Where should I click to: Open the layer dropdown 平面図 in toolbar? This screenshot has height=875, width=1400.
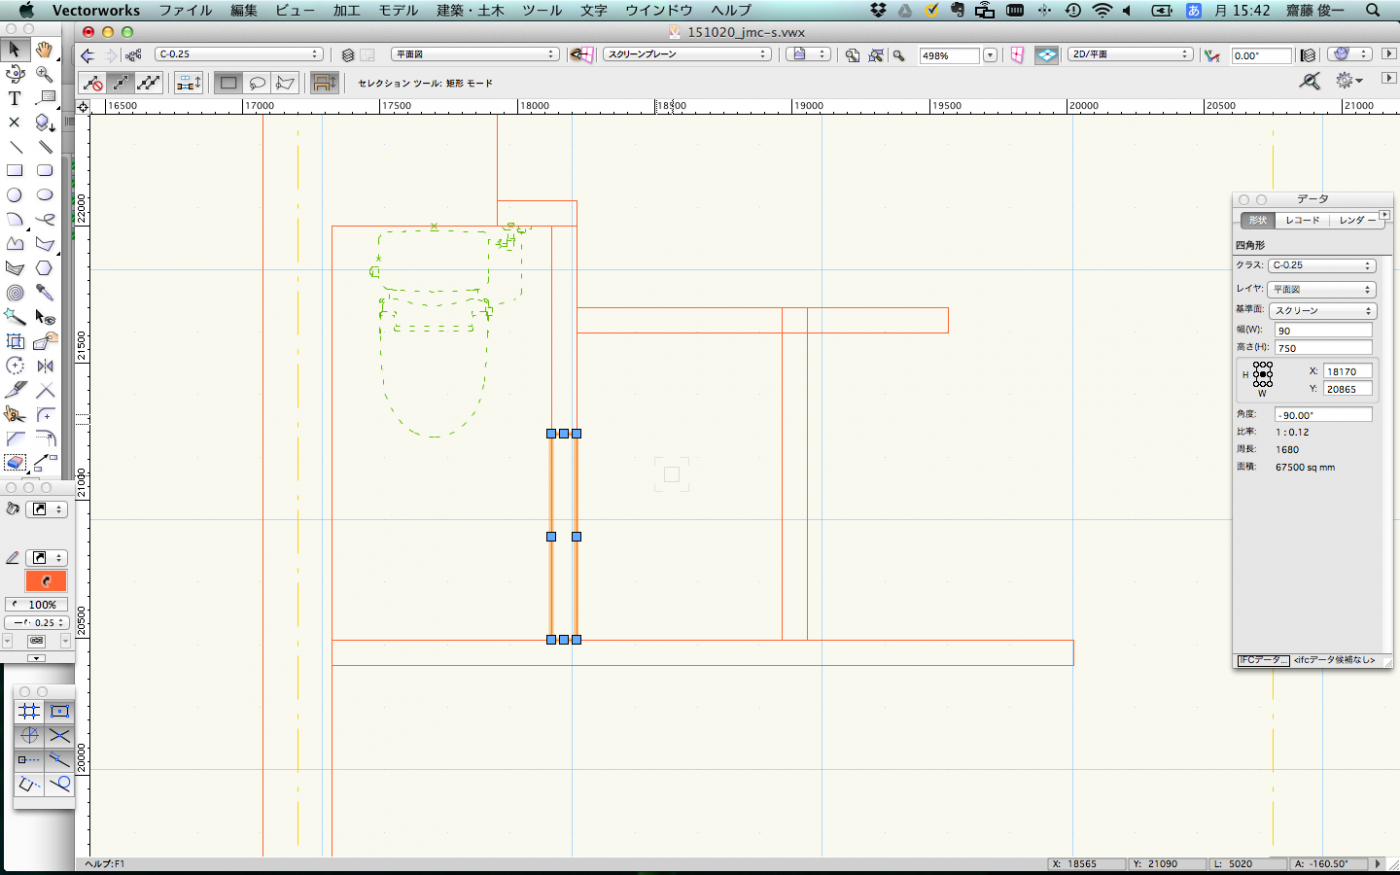474,54
